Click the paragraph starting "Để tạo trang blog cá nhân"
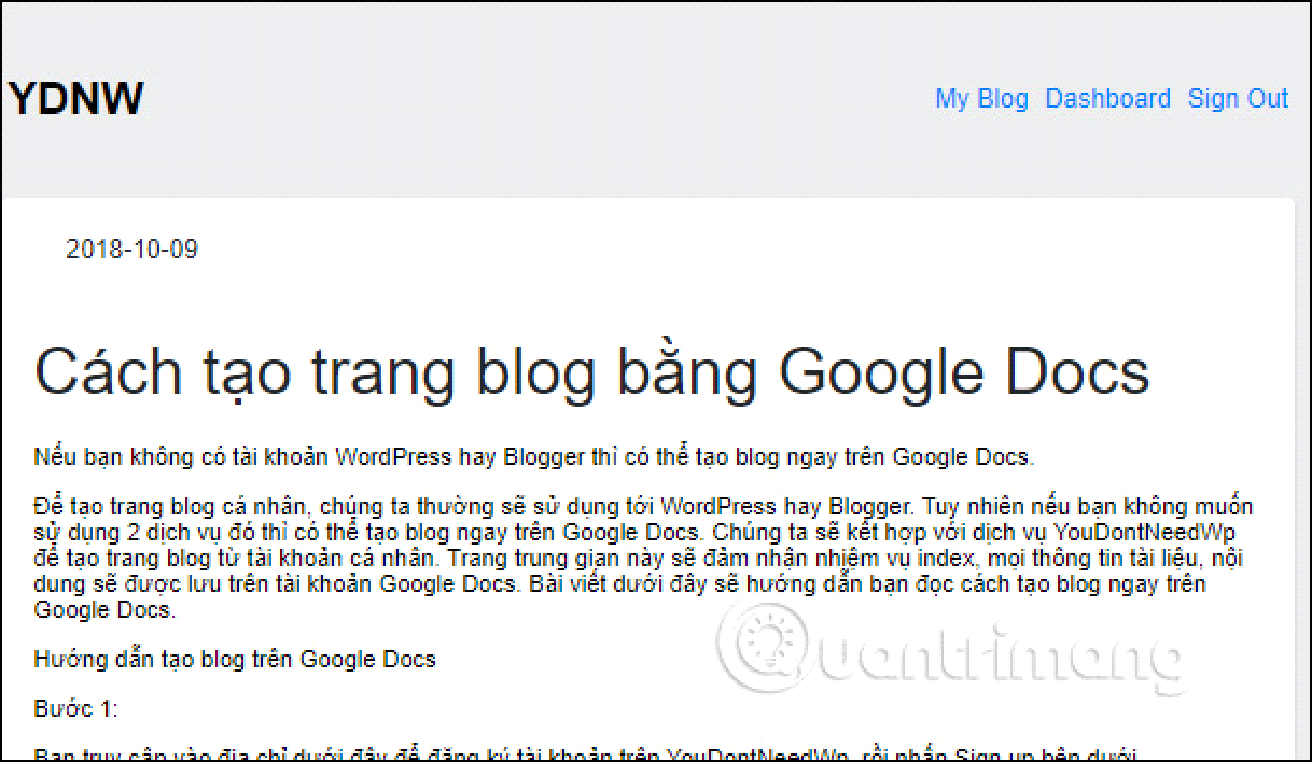 pos(643,557)
